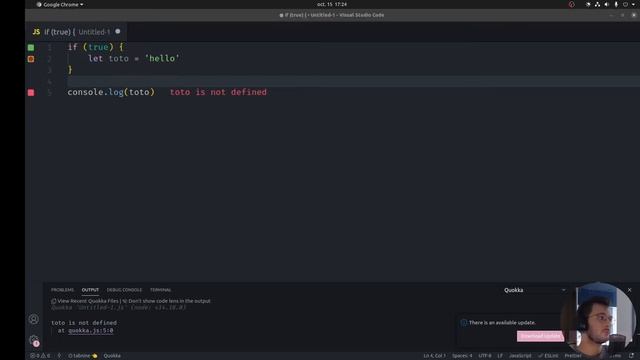640x360 pixels.
Task: Switch to the PROBLEMS panel tab
Action: click(x=62, y=290)
